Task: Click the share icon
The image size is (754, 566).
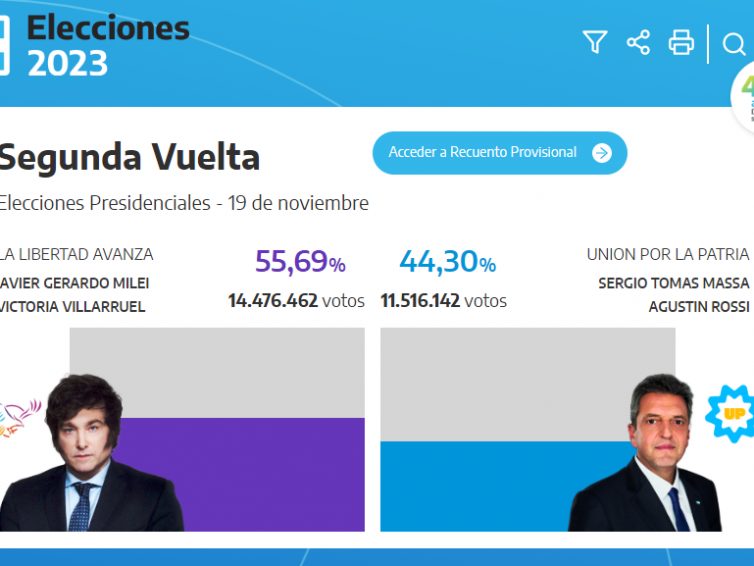Action: pos(638,42)
